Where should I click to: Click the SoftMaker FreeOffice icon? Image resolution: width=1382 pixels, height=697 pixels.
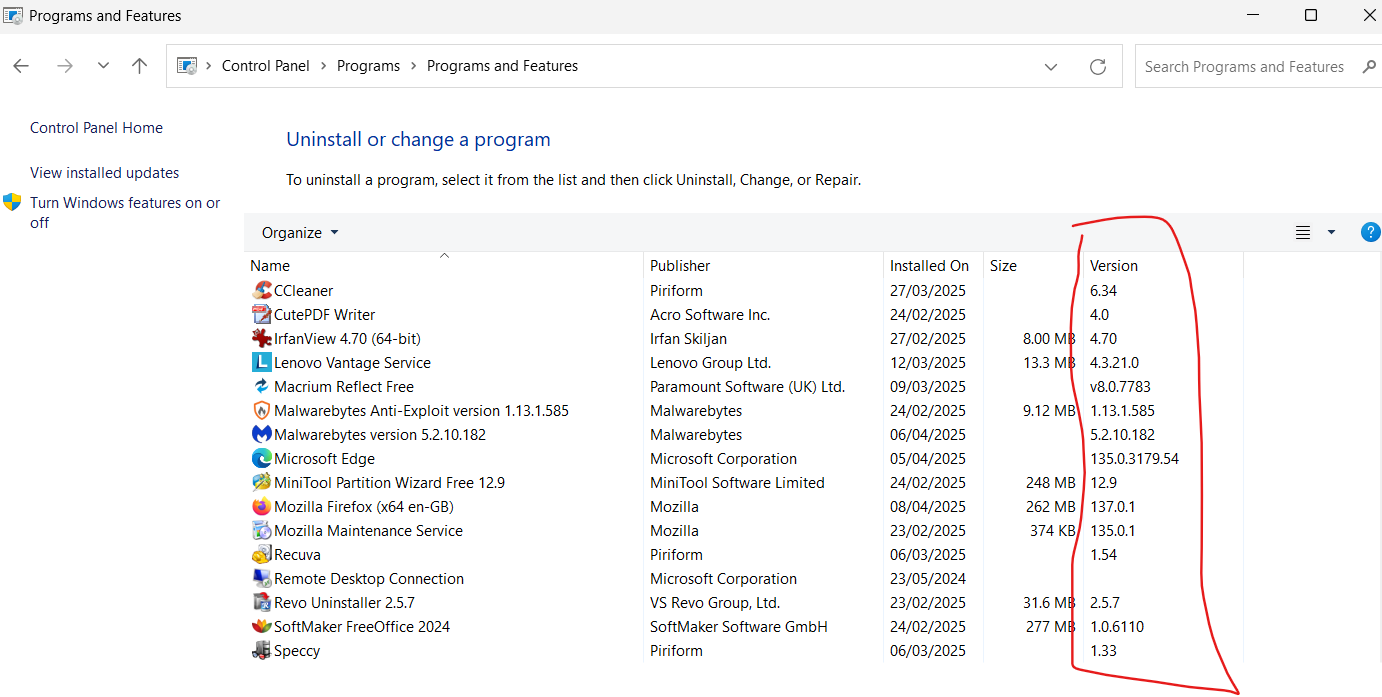point(262,626)
